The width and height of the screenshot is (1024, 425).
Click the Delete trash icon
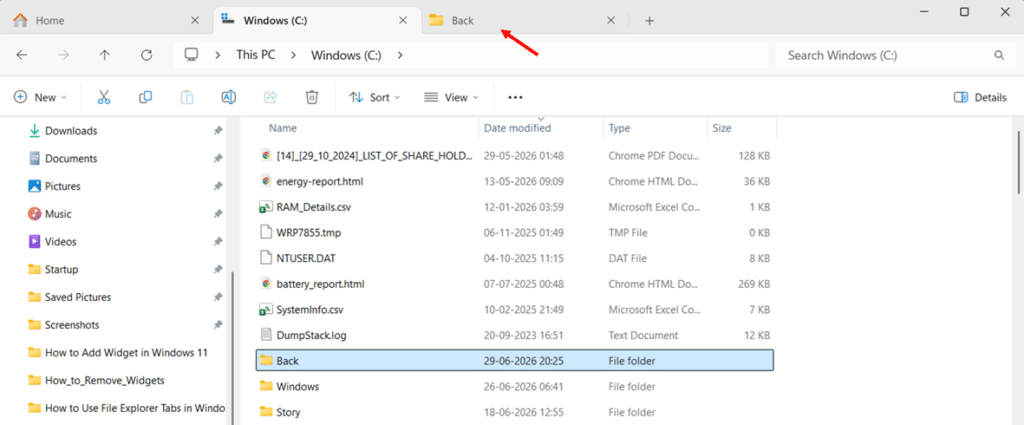[312, 97]
